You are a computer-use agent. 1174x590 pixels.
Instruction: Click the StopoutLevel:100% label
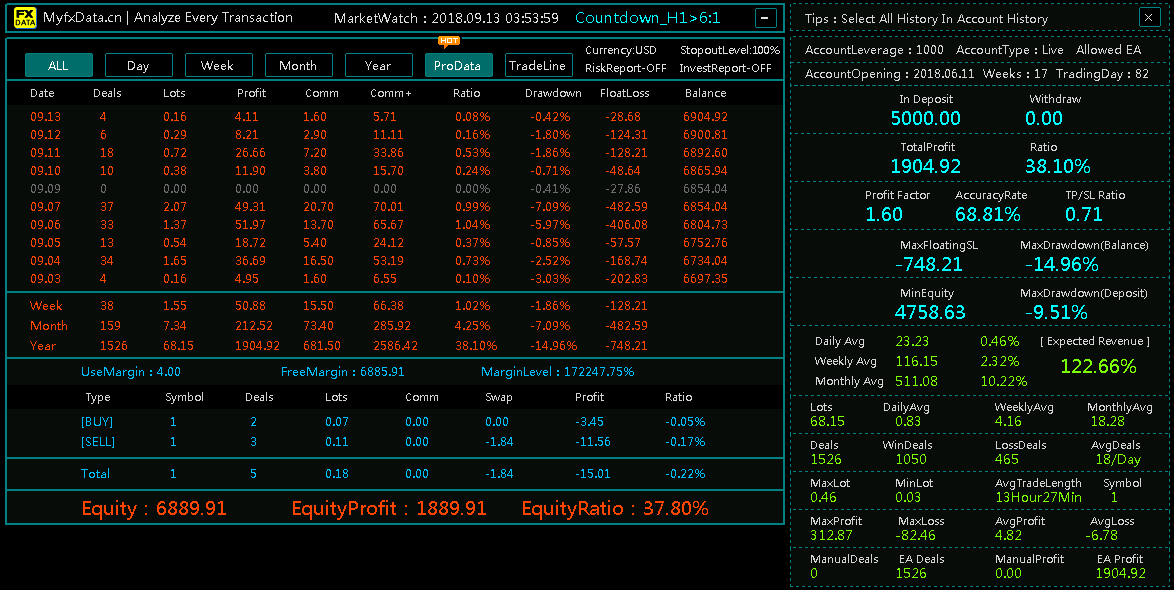[730, 50]
